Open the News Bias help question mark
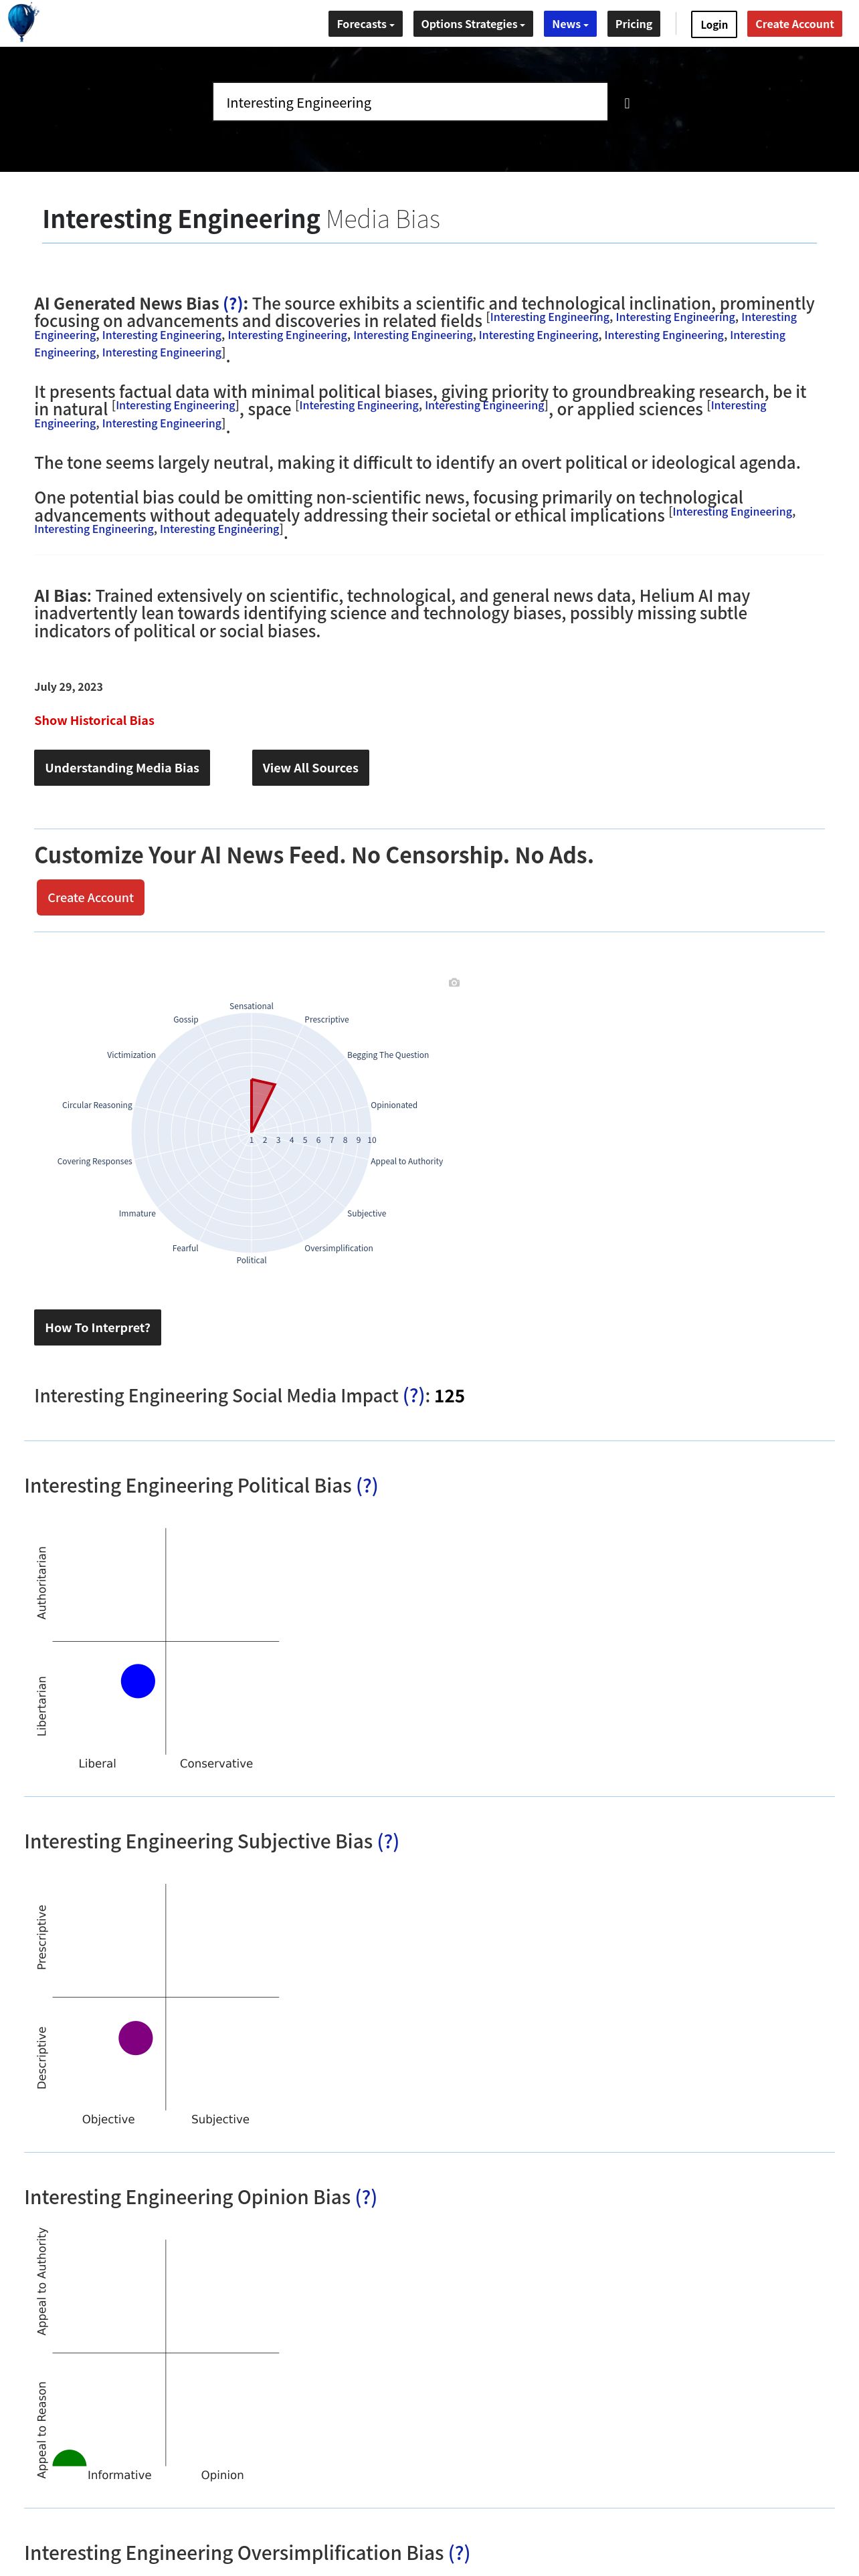This screenshot has height=2576, width=859. 233,303
